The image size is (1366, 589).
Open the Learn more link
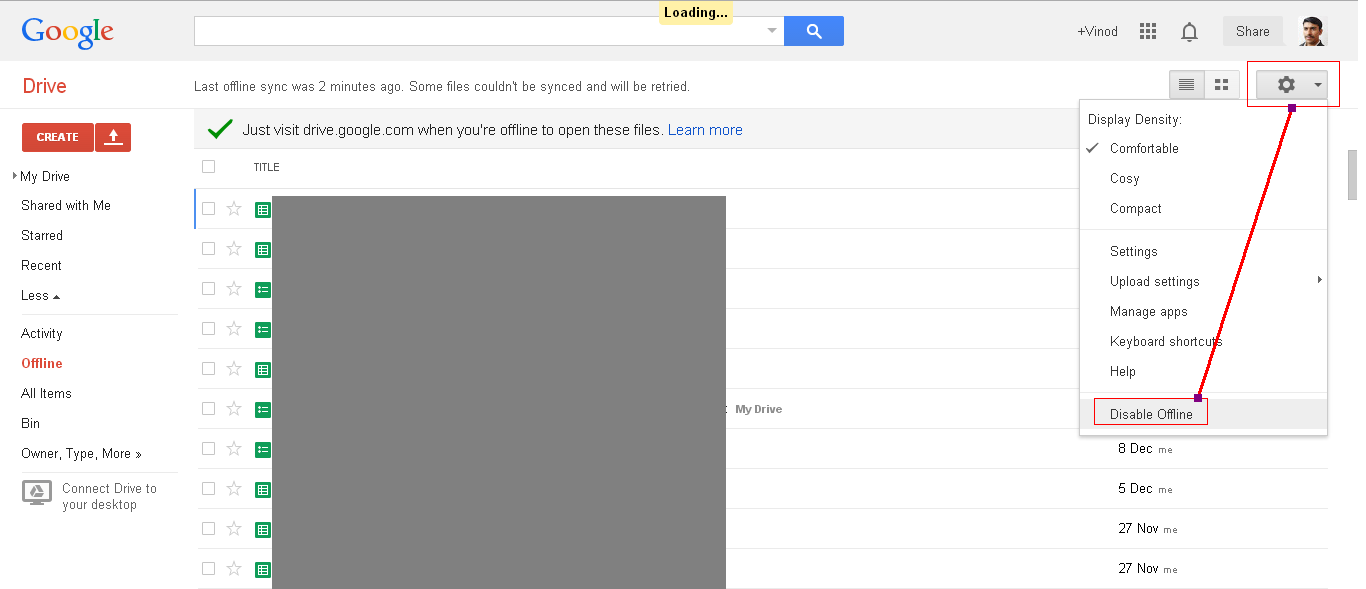(705, 129)
